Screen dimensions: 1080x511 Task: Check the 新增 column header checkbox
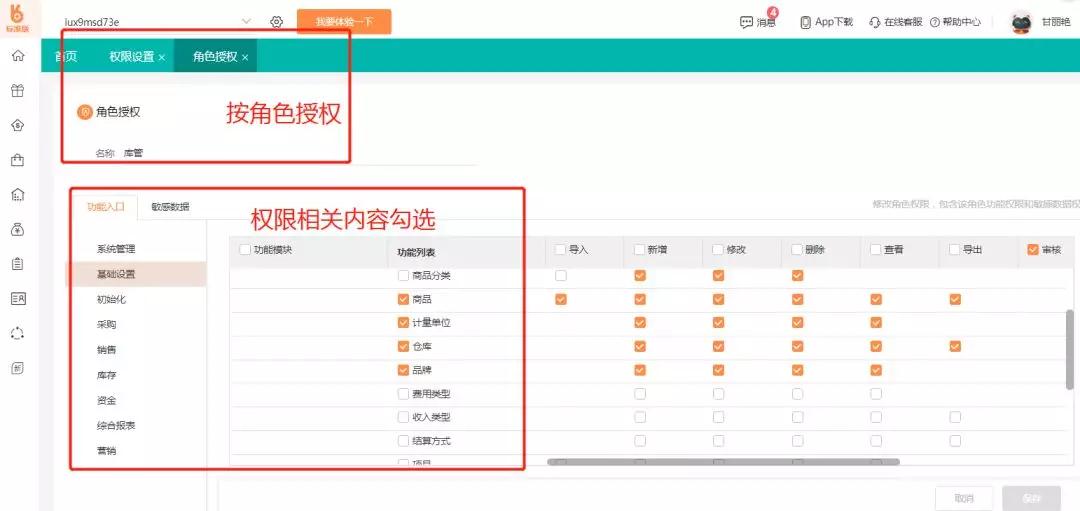click(639, 250)
